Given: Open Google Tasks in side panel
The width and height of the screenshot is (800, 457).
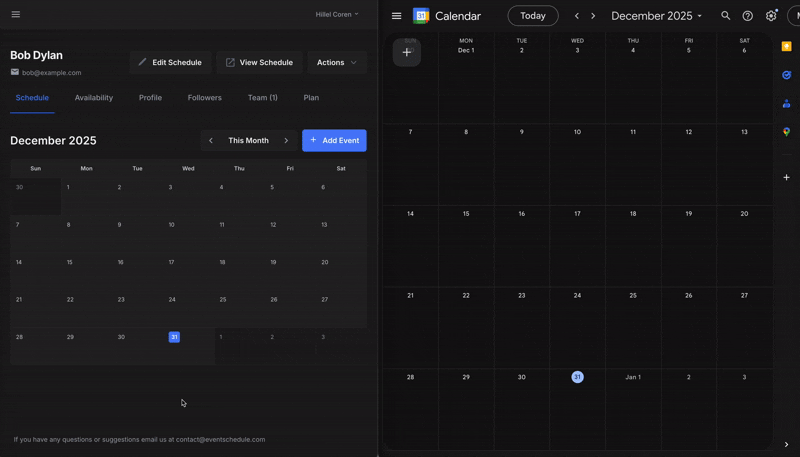Looking at the screenshot, I should point(787,75).
